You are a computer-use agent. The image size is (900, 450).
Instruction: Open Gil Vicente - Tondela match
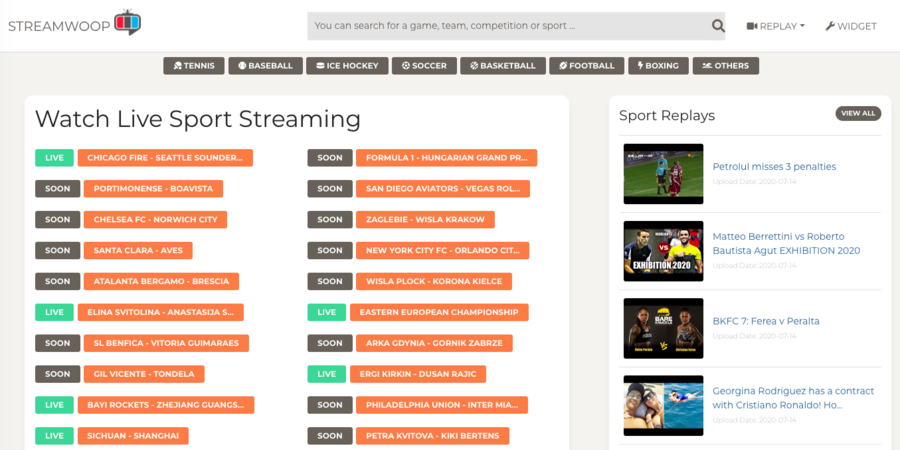[x=144, y=374]
